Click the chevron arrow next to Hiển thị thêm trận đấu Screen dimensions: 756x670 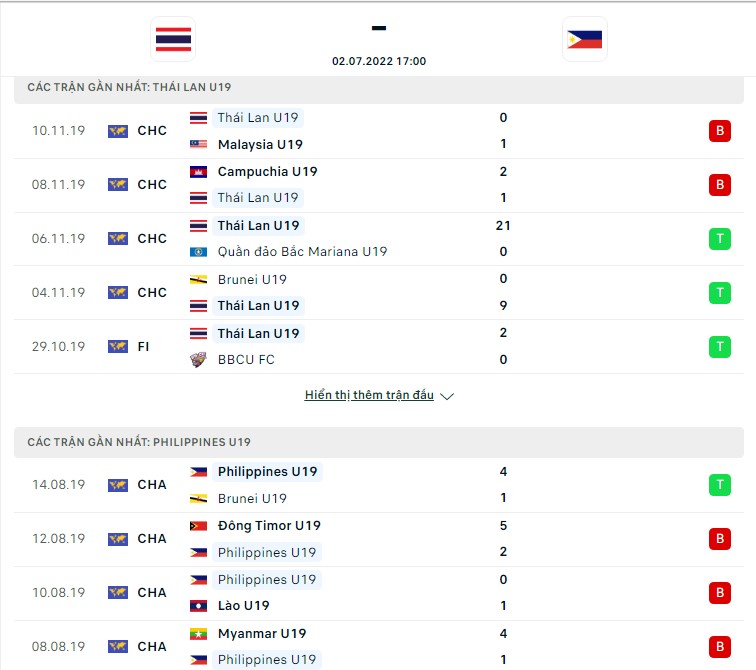[447, 396]
